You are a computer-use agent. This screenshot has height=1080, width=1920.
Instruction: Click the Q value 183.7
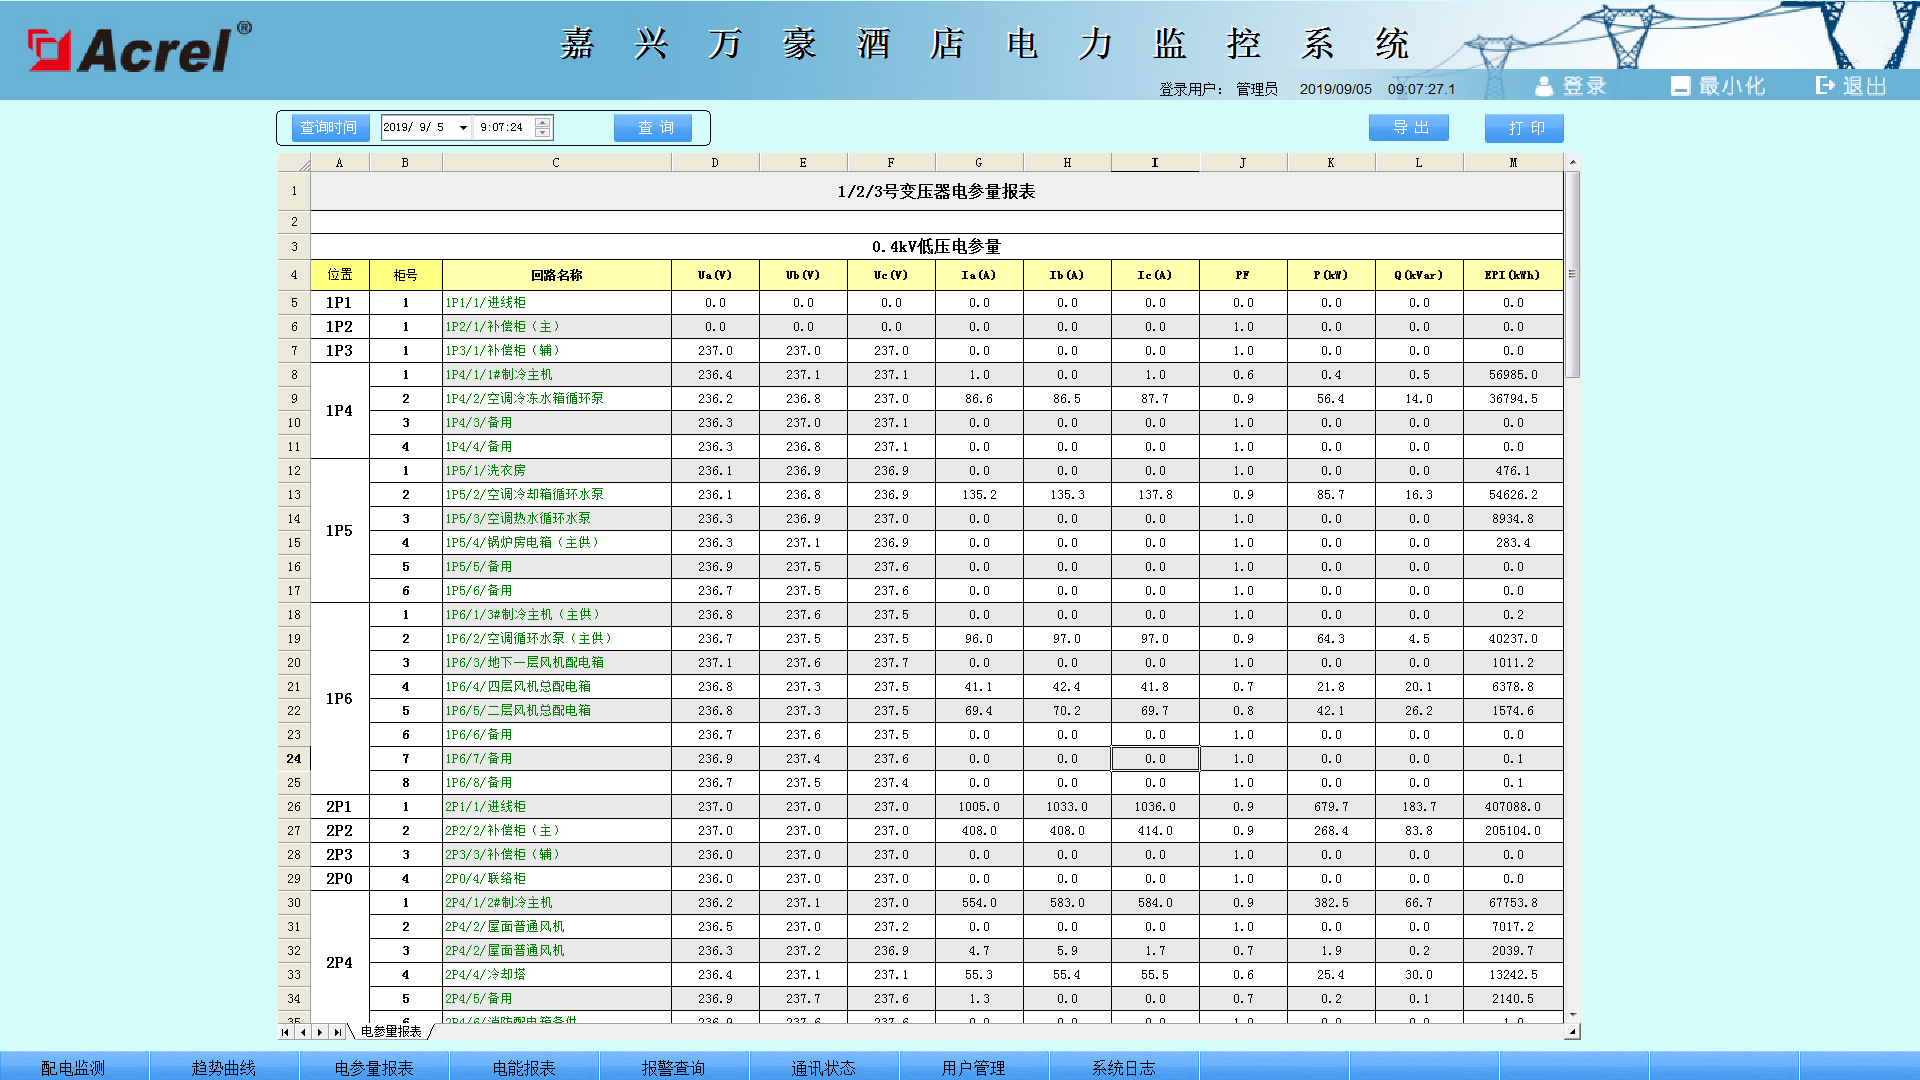[1419, 807]
